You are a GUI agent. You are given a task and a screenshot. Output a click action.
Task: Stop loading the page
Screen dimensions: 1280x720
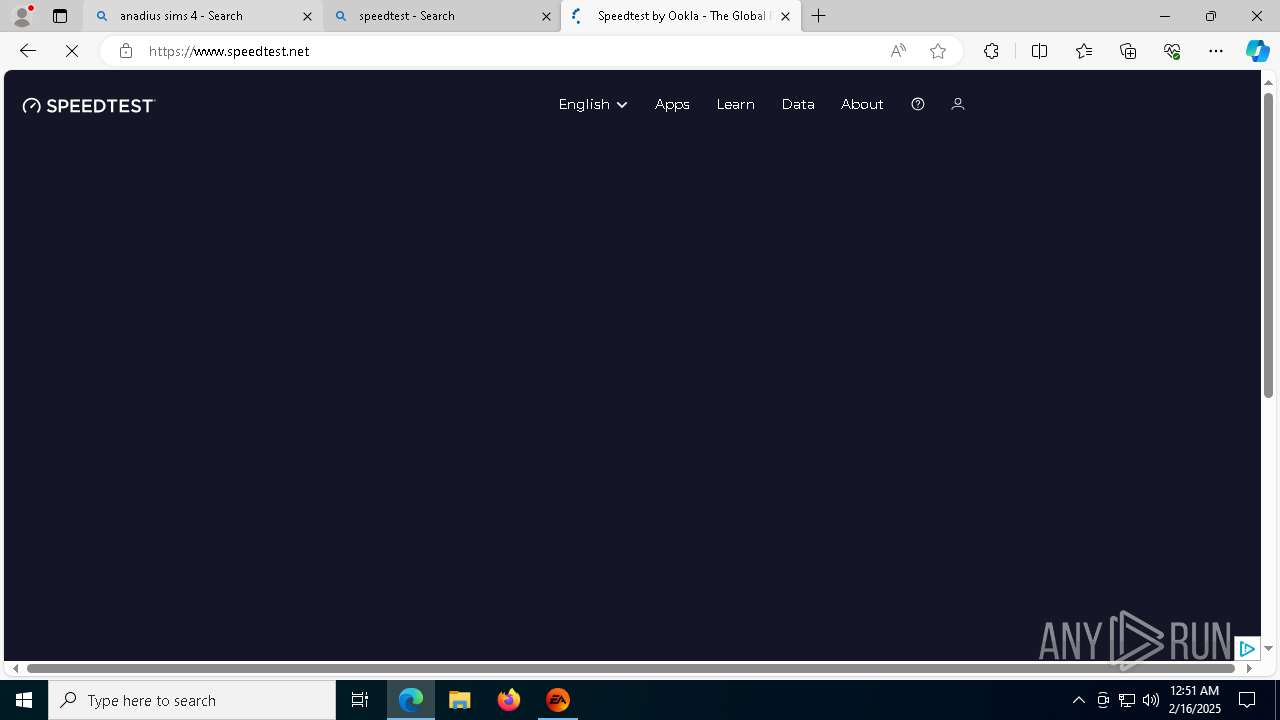[72, 51]
